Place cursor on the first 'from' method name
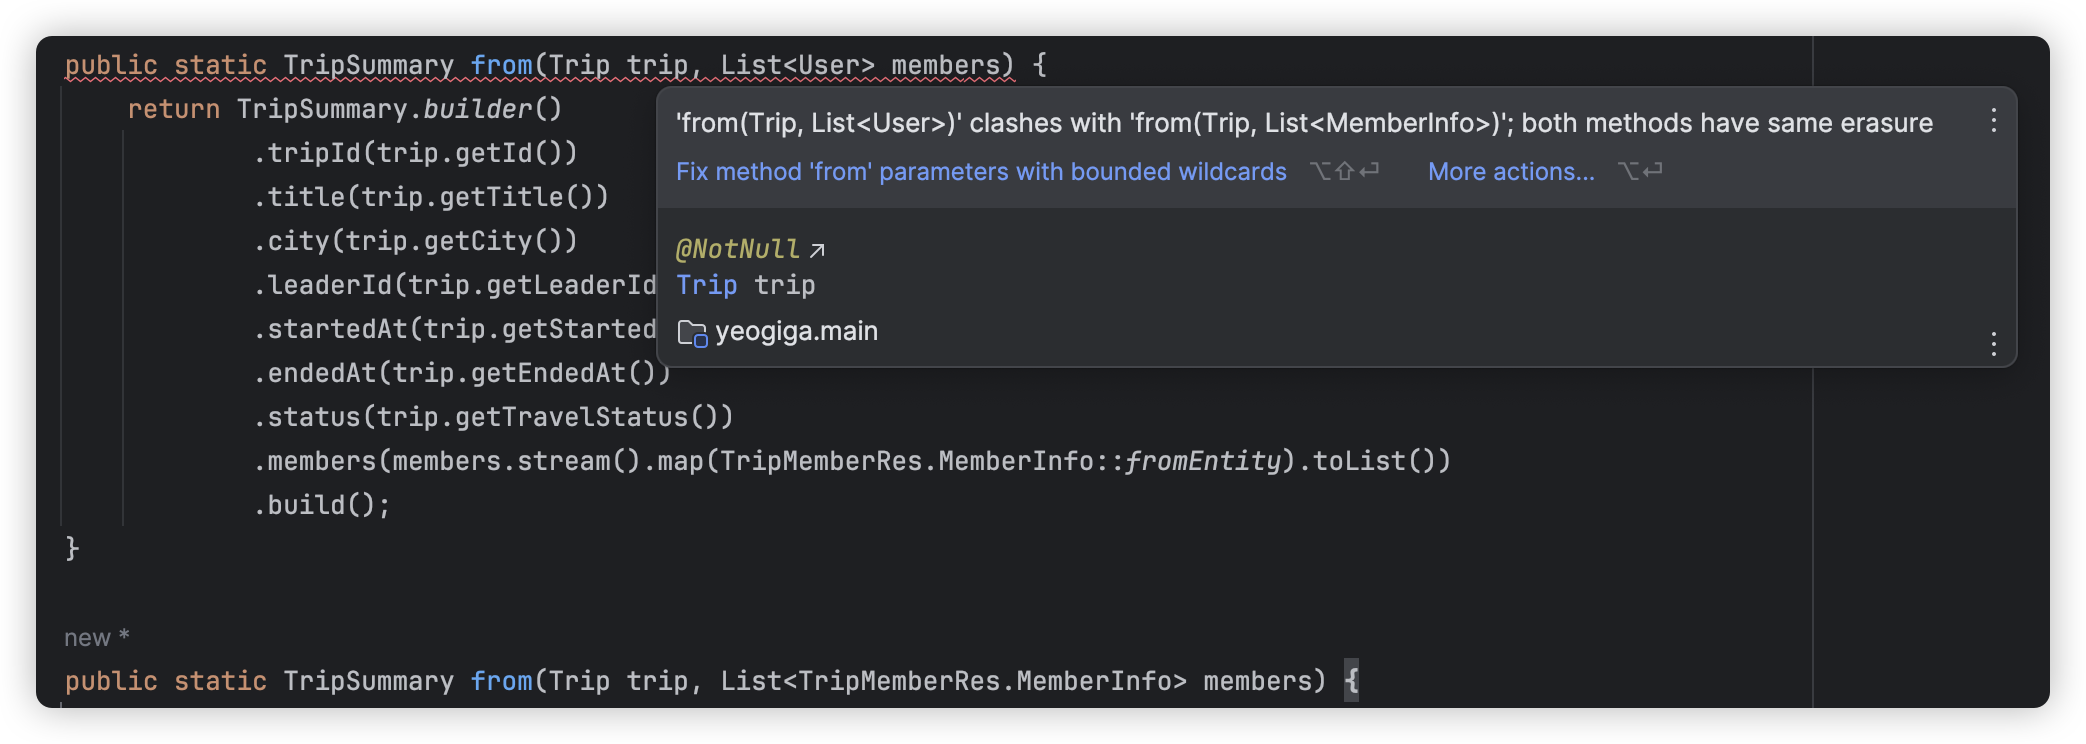Image resolution: width=2086 pixels, height=744 pixels. (x=501, y=65)
